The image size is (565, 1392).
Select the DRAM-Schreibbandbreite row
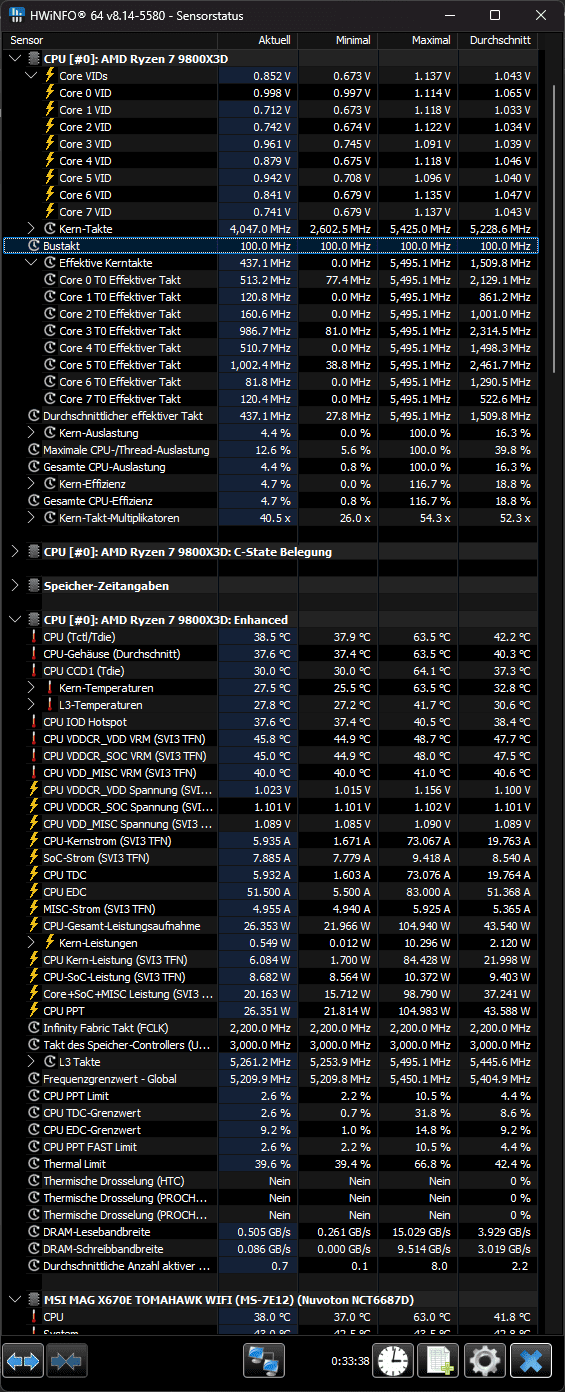click(271, 1249)
